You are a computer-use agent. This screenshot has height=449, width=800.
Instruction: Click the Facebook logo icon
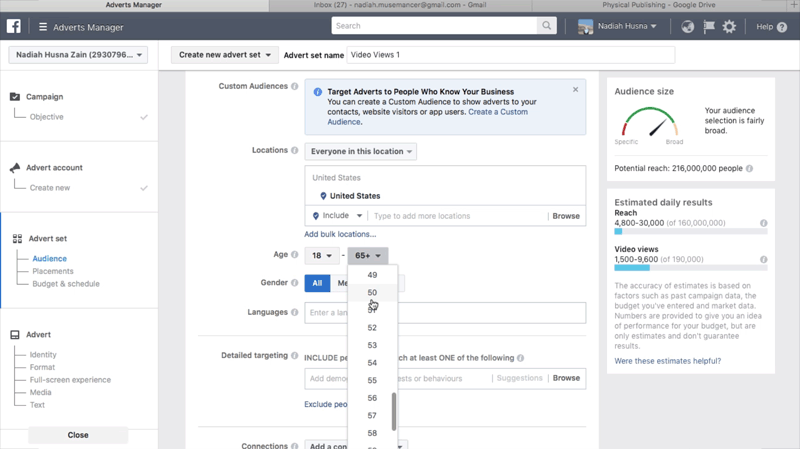(15, 27)
